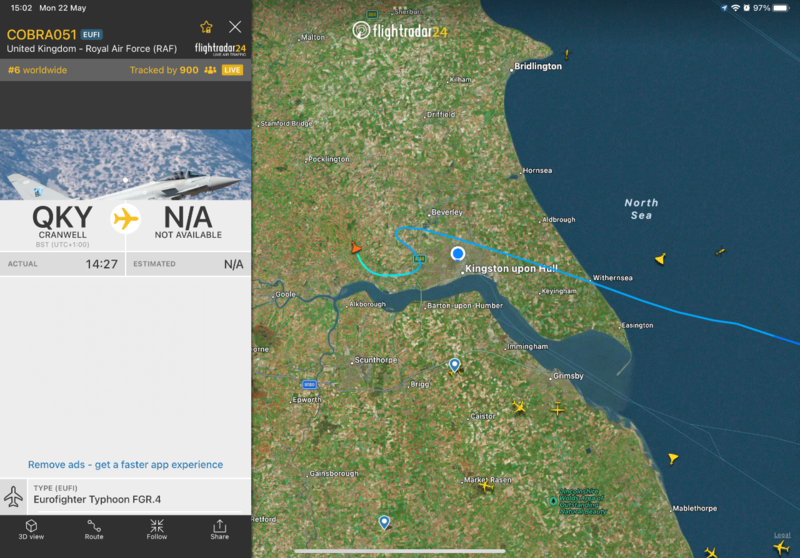Select yellow aircraft near Caistor
Screen dimensions: 800x558
point(519,407)
